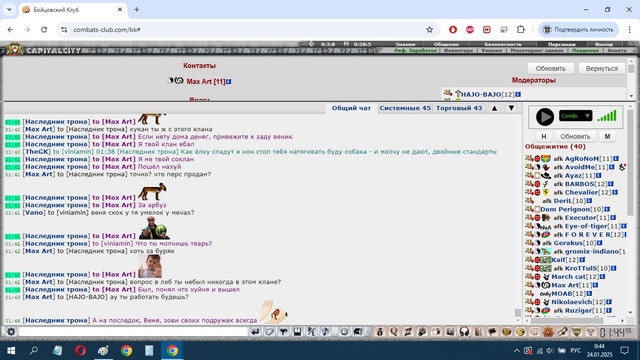Image resolution: width=640 pixels, height=360 pixels.
Task: Click the chat panel up arrow
Action: click(494, 108)
